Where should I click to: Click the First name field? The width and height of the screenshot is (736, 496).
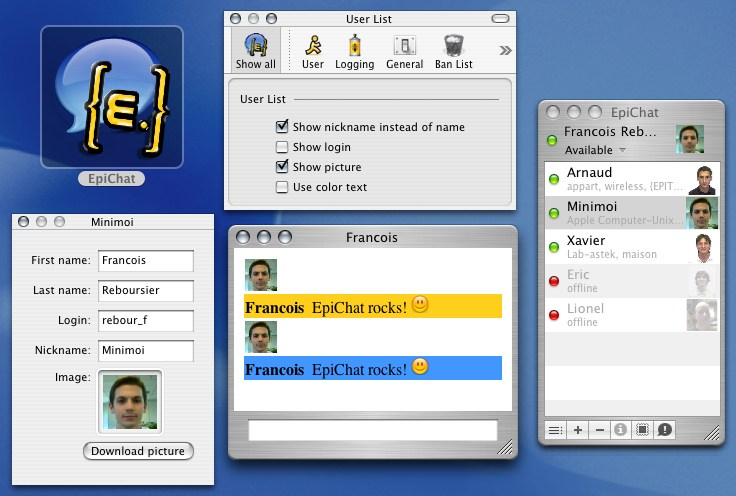(146, 260)
